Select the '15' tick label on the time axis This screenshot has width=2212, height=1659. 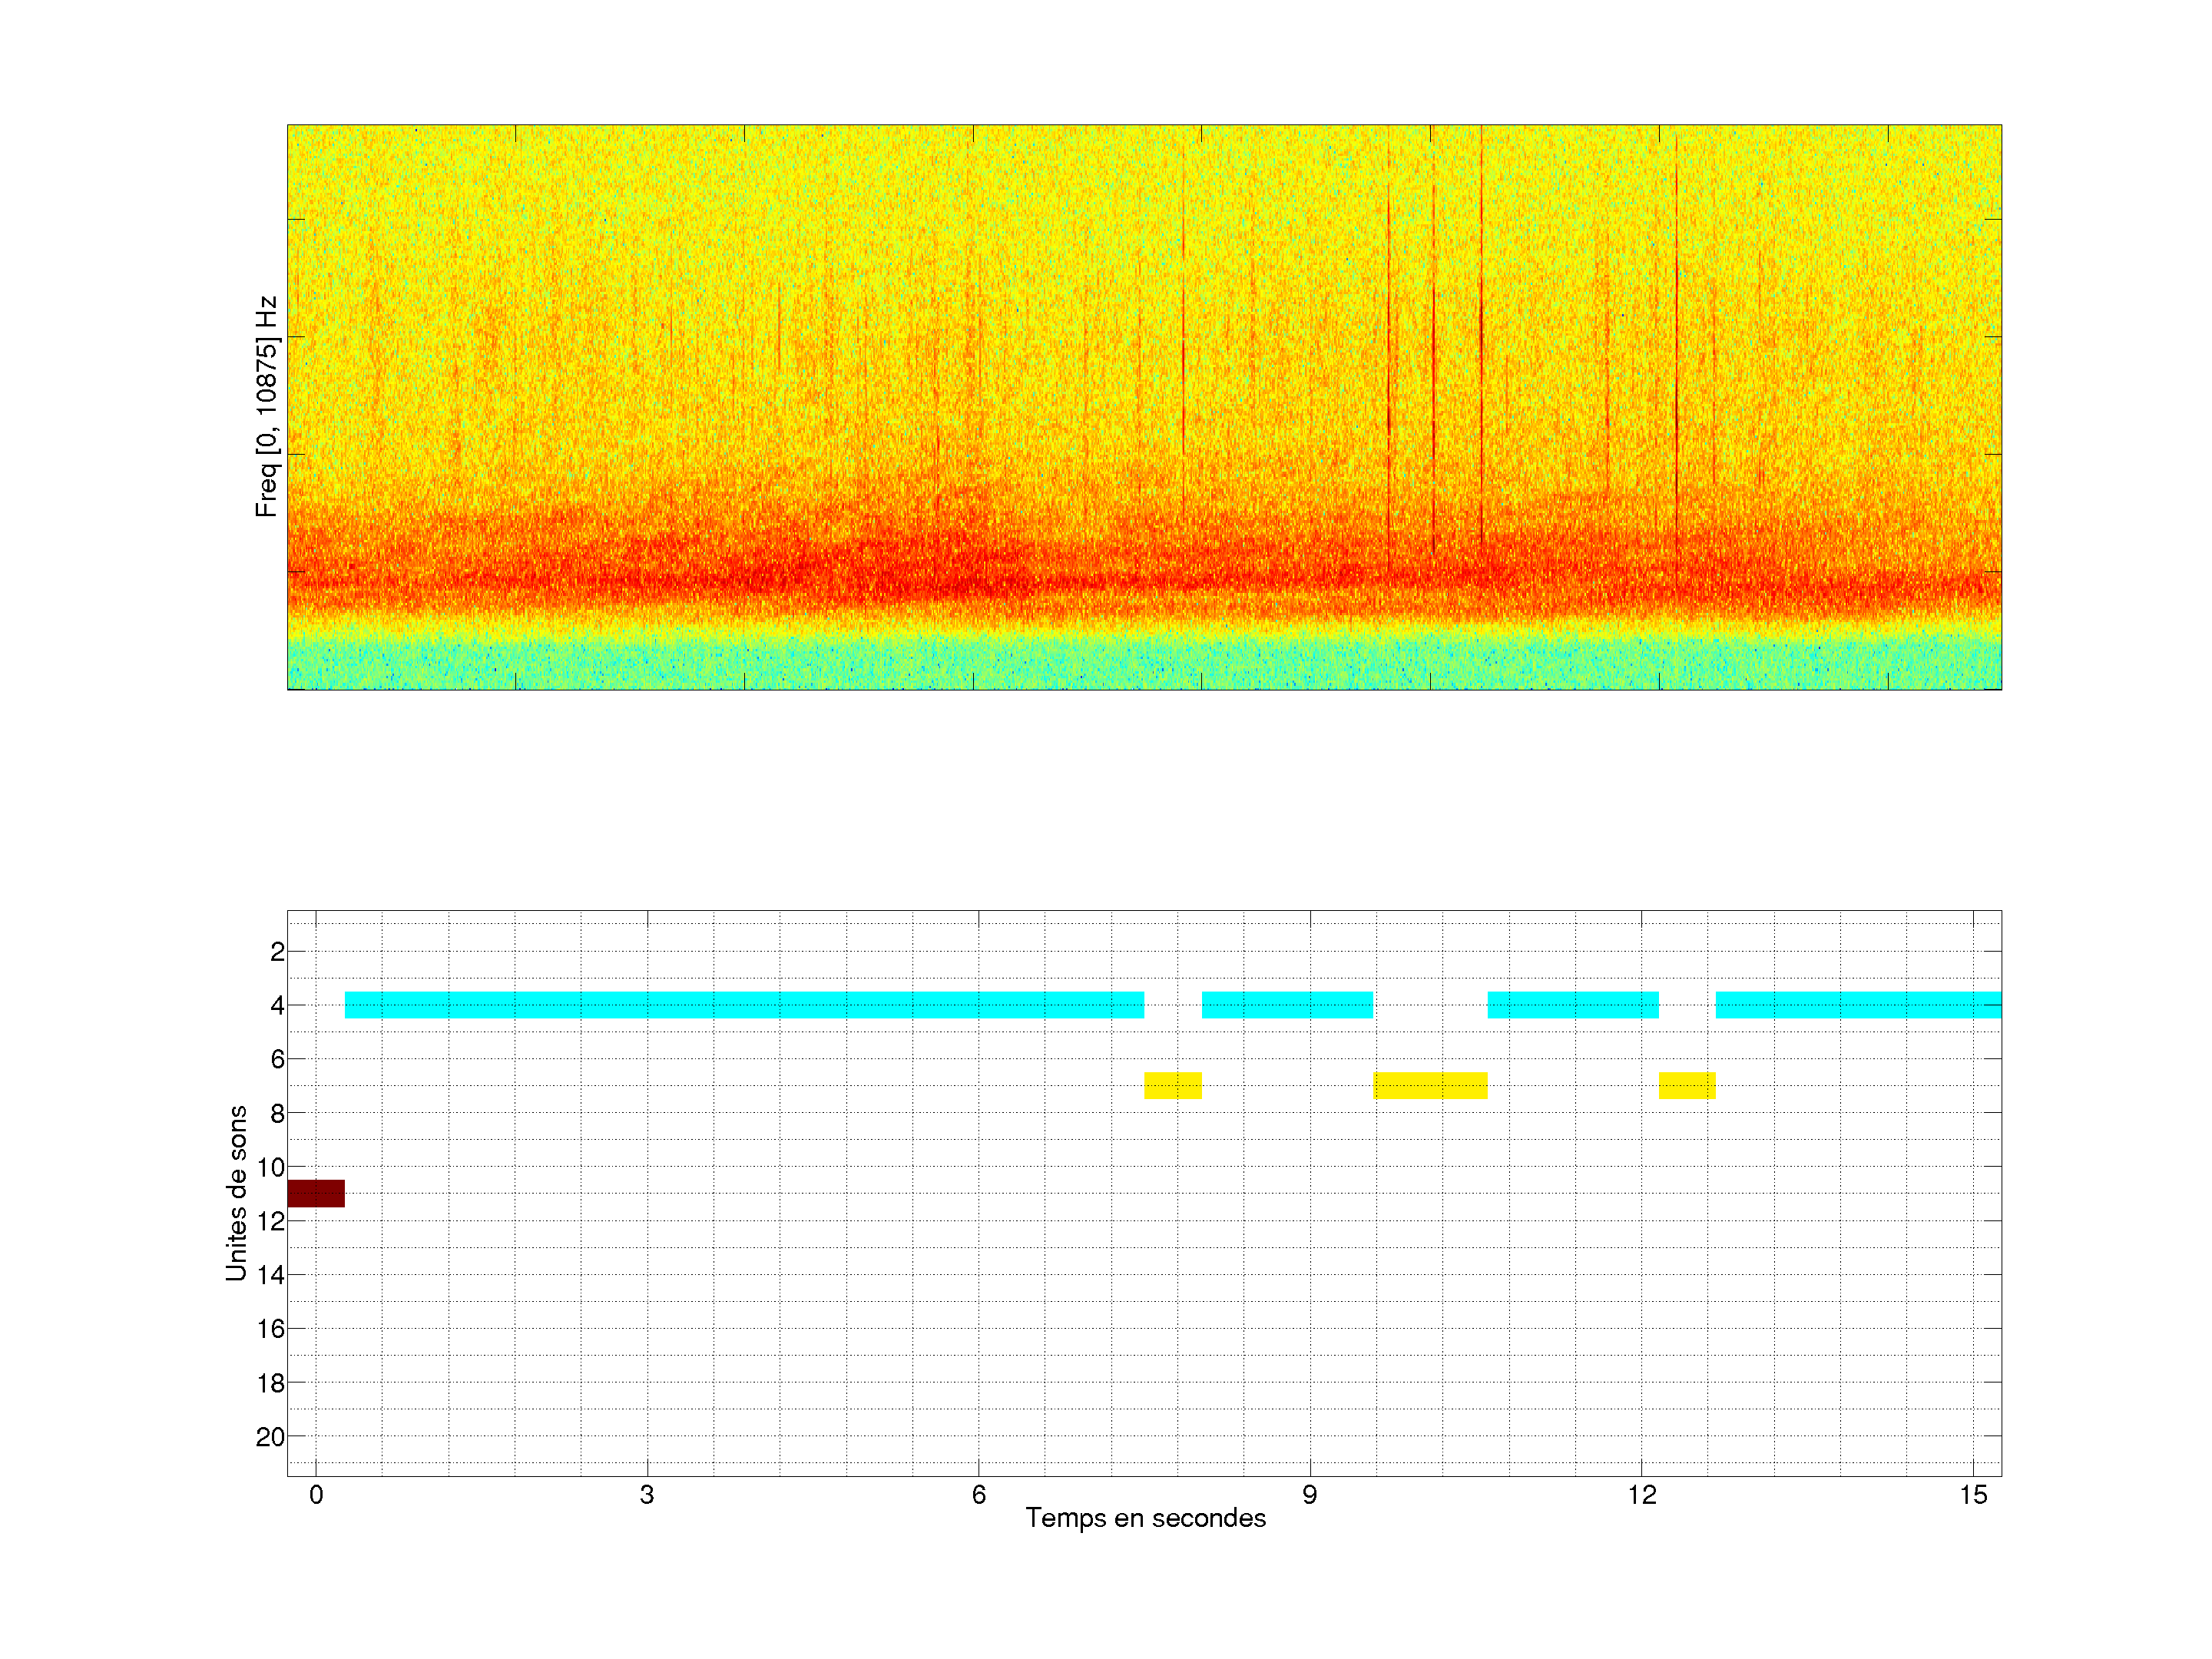coord(1973,1495)
